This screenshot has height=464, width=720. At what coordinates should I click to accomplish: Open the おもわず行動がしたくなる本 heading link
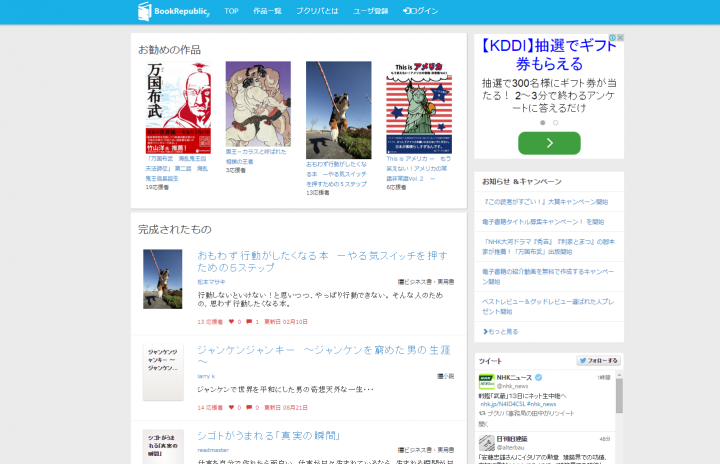pyautogui.click(x=322, y=261)
